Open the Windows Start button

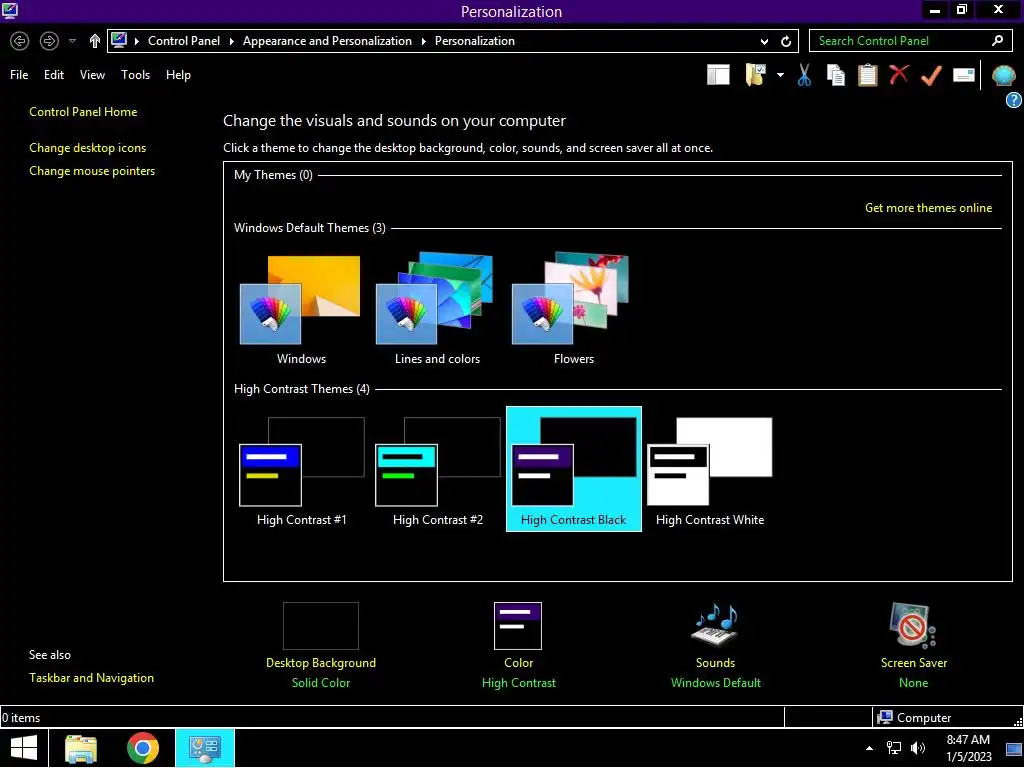(x=24, y=748)
